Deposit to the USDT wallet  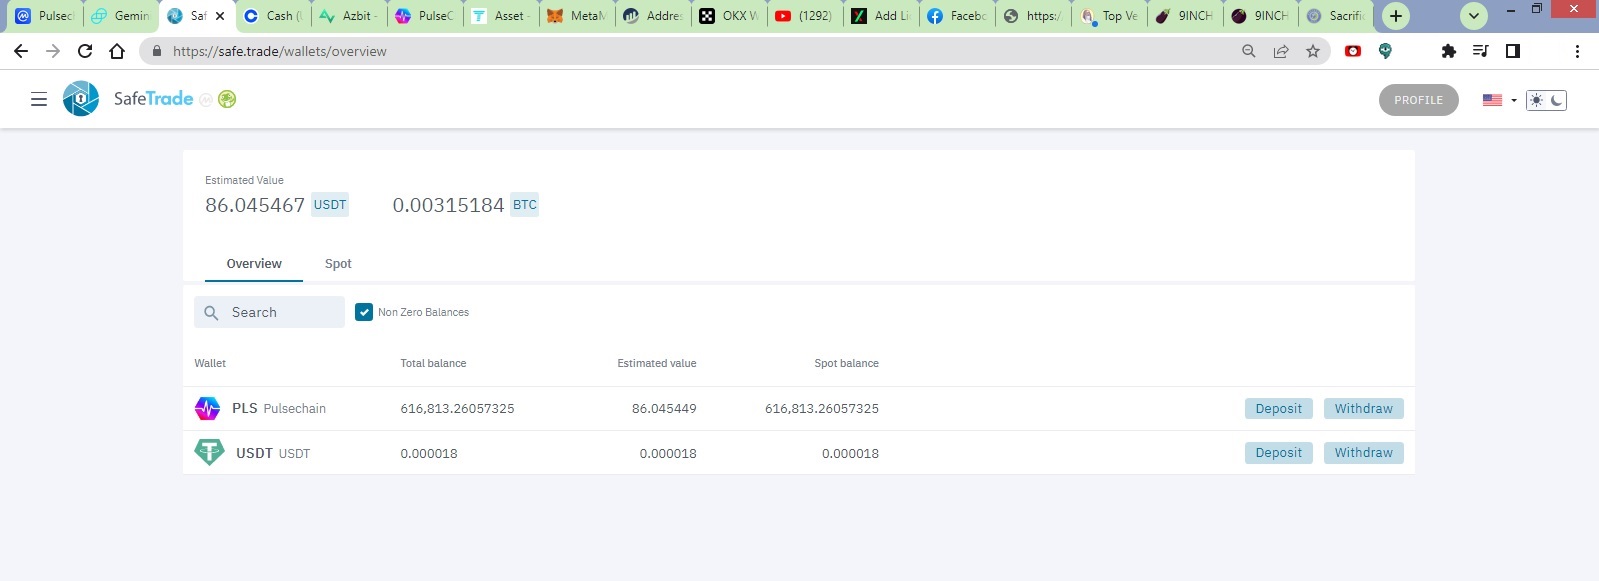pyautogui.click(x=1278, y=453)
